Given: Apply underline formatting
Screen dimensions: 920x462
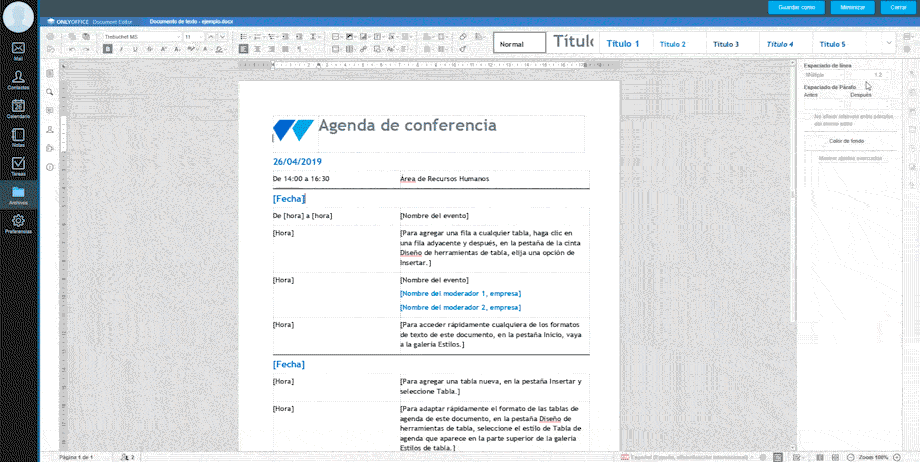Looking at the screenshot, I should (135, 49).
